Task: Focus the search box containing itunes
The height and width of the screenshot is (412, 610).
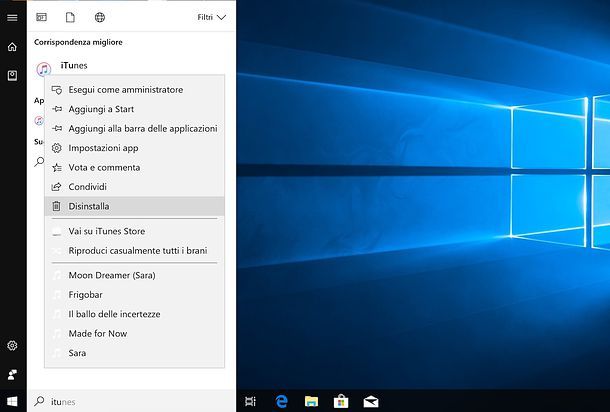Action: pos(131,401)
